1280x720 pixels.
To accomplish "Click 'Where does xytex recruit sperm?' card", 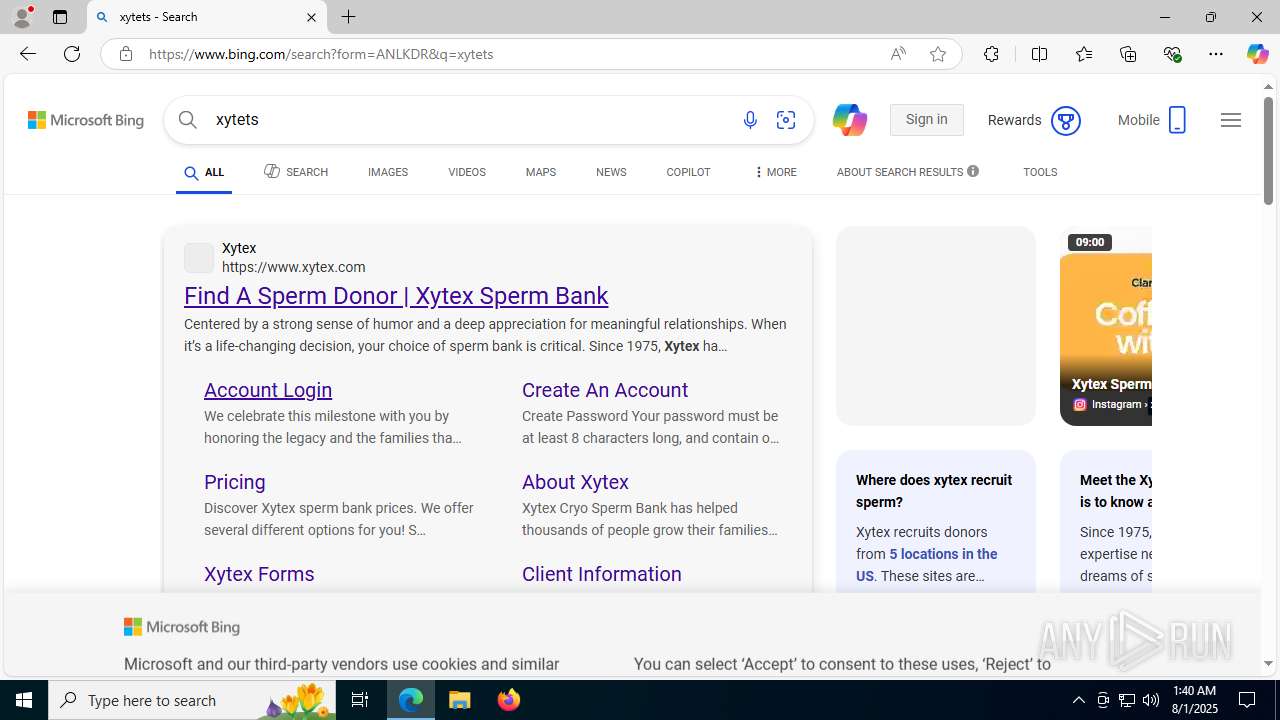I will pyautogui.click(x=936, y=522).
